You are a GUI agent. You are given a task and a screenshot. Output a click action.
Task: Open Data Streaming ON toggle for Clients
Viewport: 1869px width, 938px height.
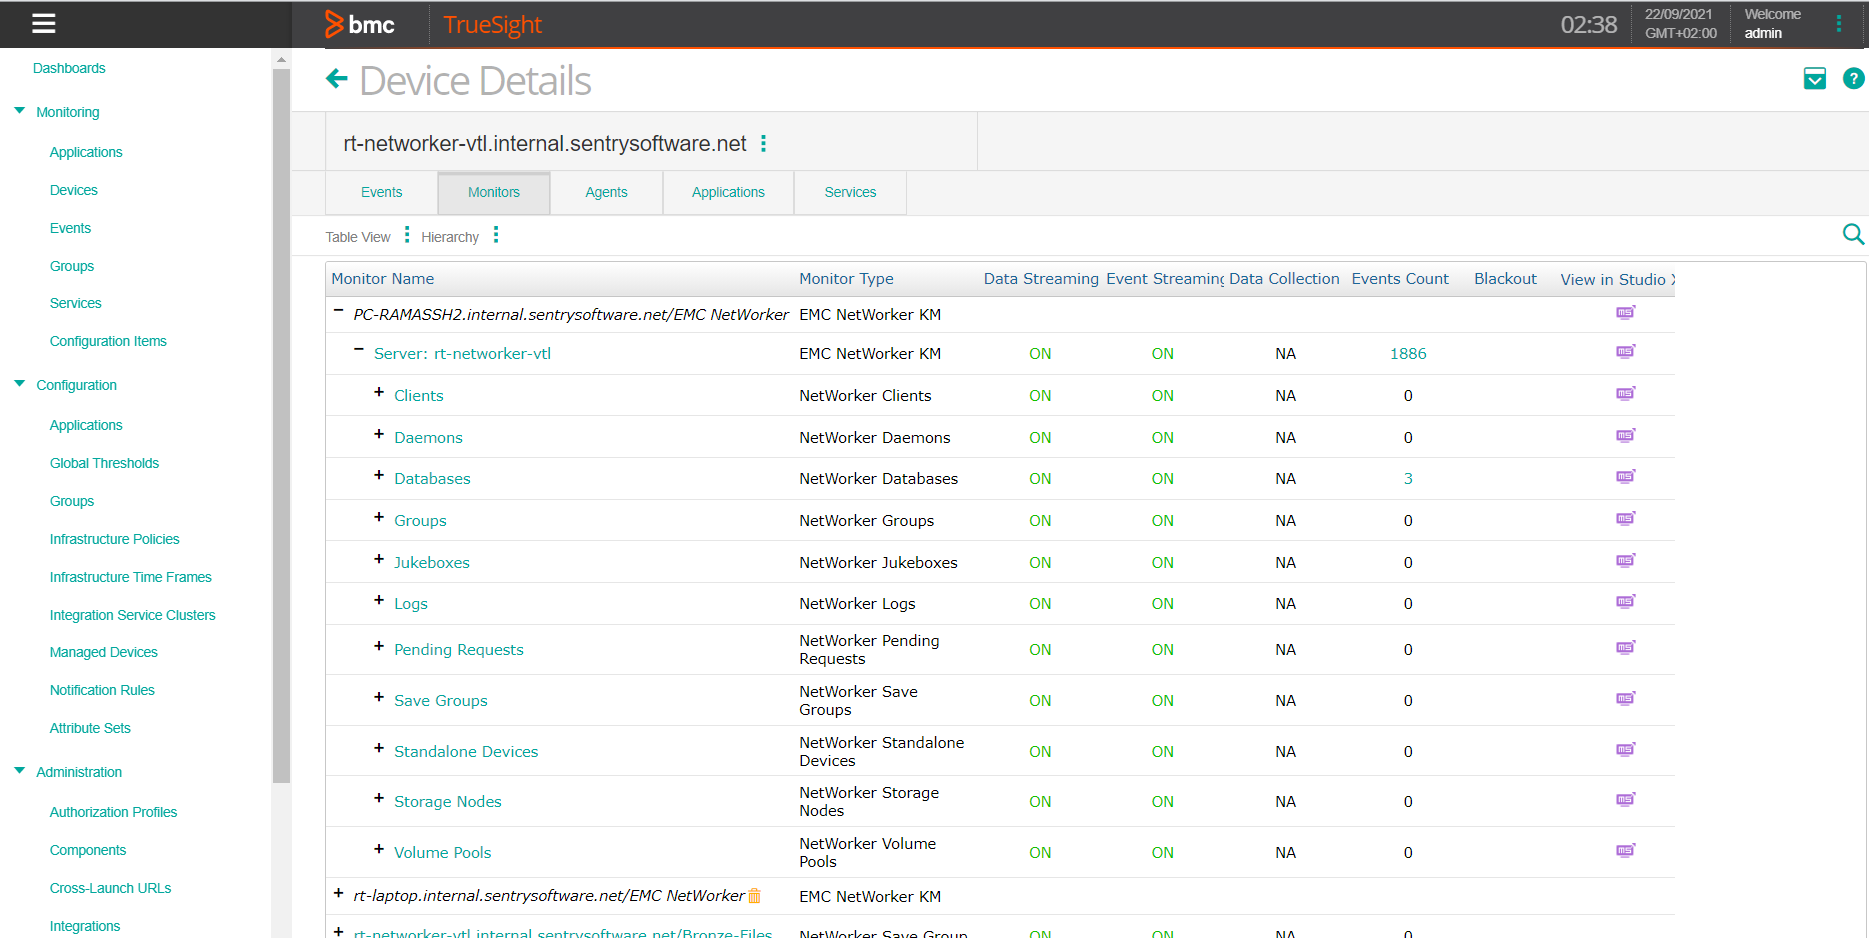pos(1040,395)
